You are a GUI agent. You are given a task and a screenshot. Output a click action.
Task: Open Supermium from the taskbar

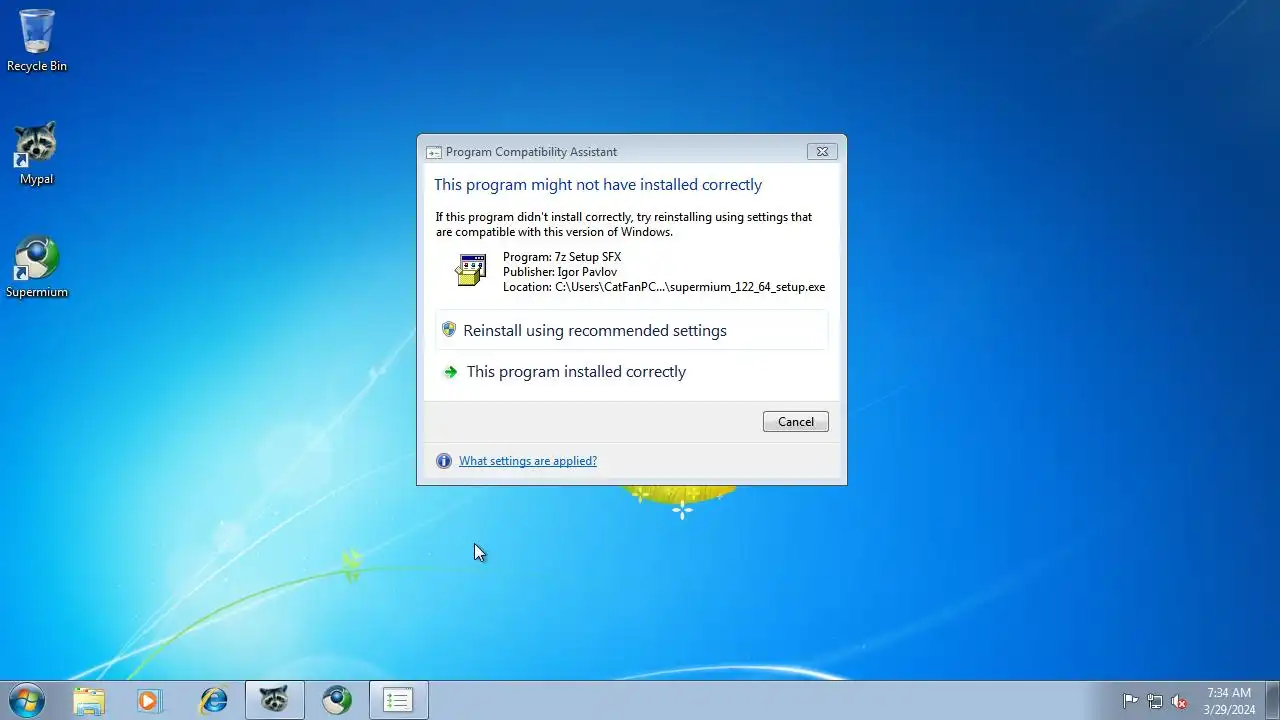point(337,701)
